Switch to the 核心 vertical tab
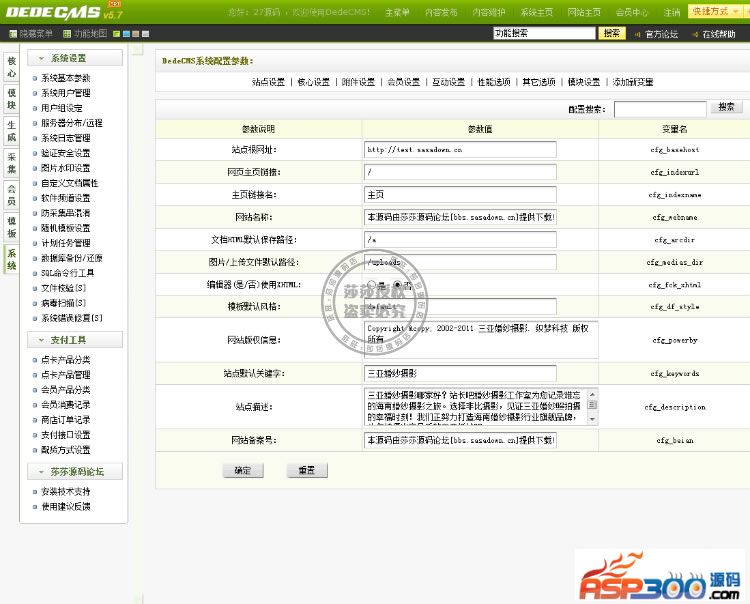This screenshot has width=750, height=604. point(11,67)
